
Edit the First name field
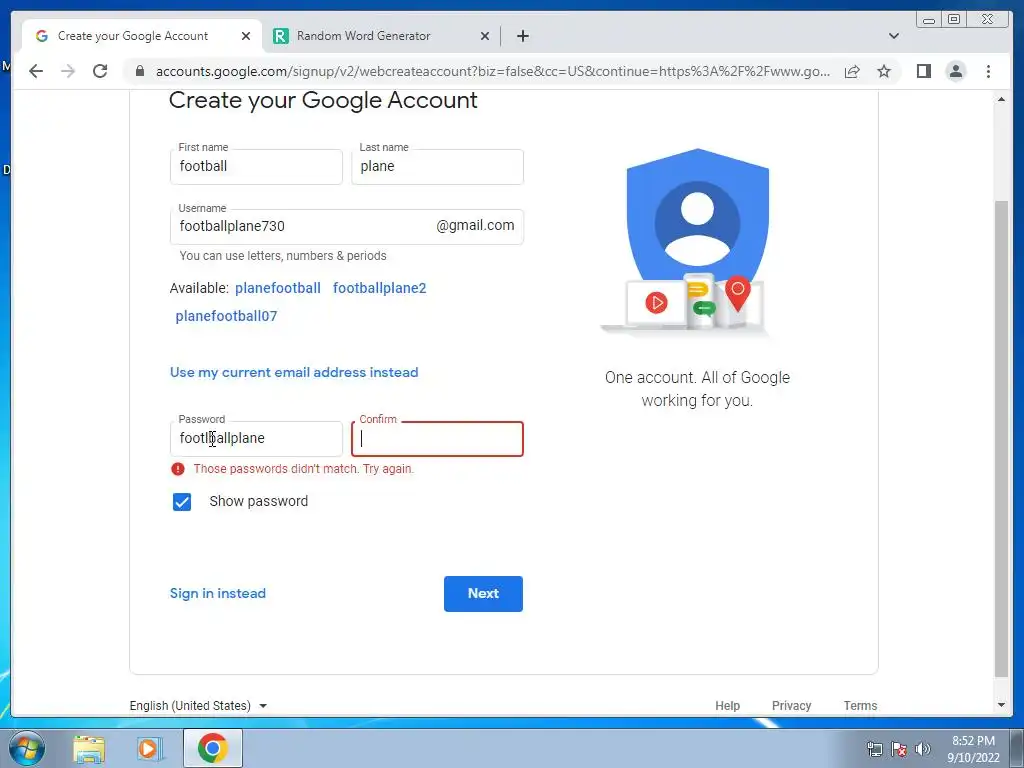point(256,167)
